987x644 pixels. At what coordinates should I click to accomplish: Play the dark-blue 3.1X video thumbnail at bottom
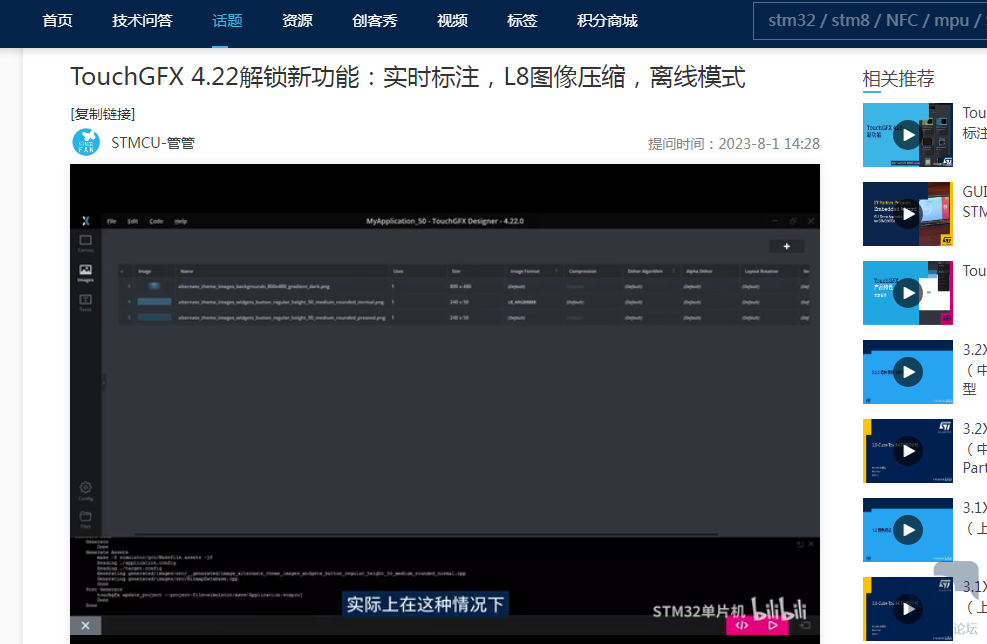(x=908, y=609)
